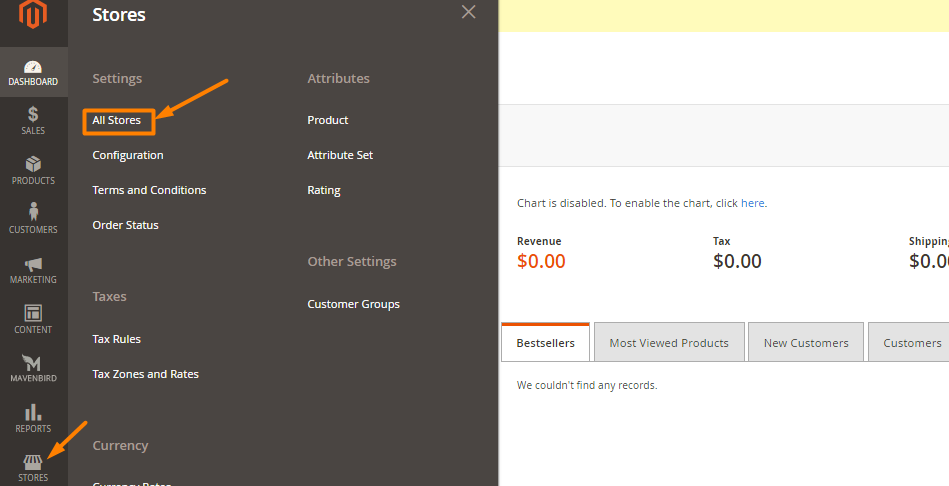
Task: Switch to the New Customers tab
Action: [806, 343]
